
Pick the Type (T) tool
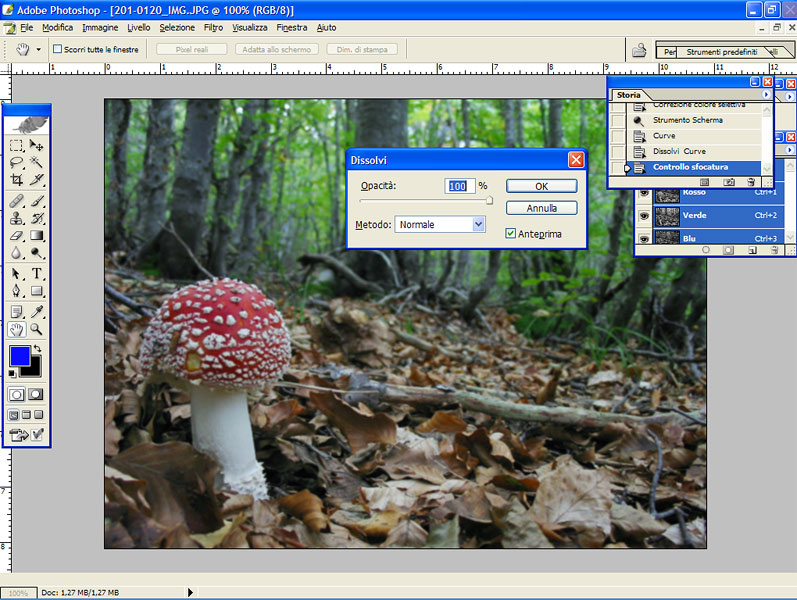37,273
